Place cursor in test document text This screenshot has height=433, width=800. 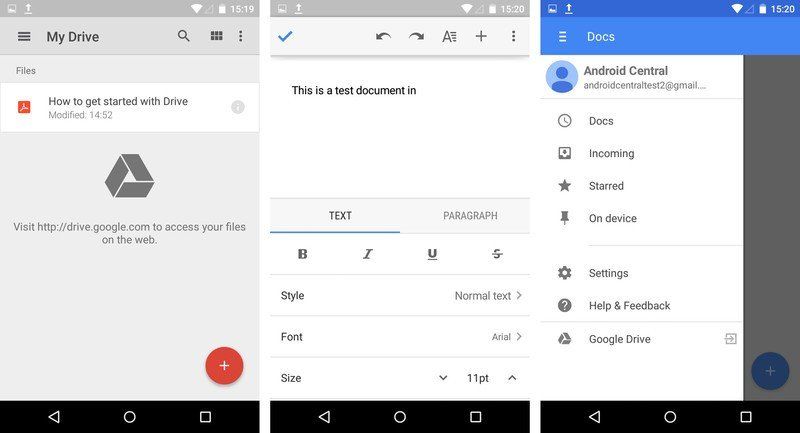pyautogui.click(x=354, y=91)
